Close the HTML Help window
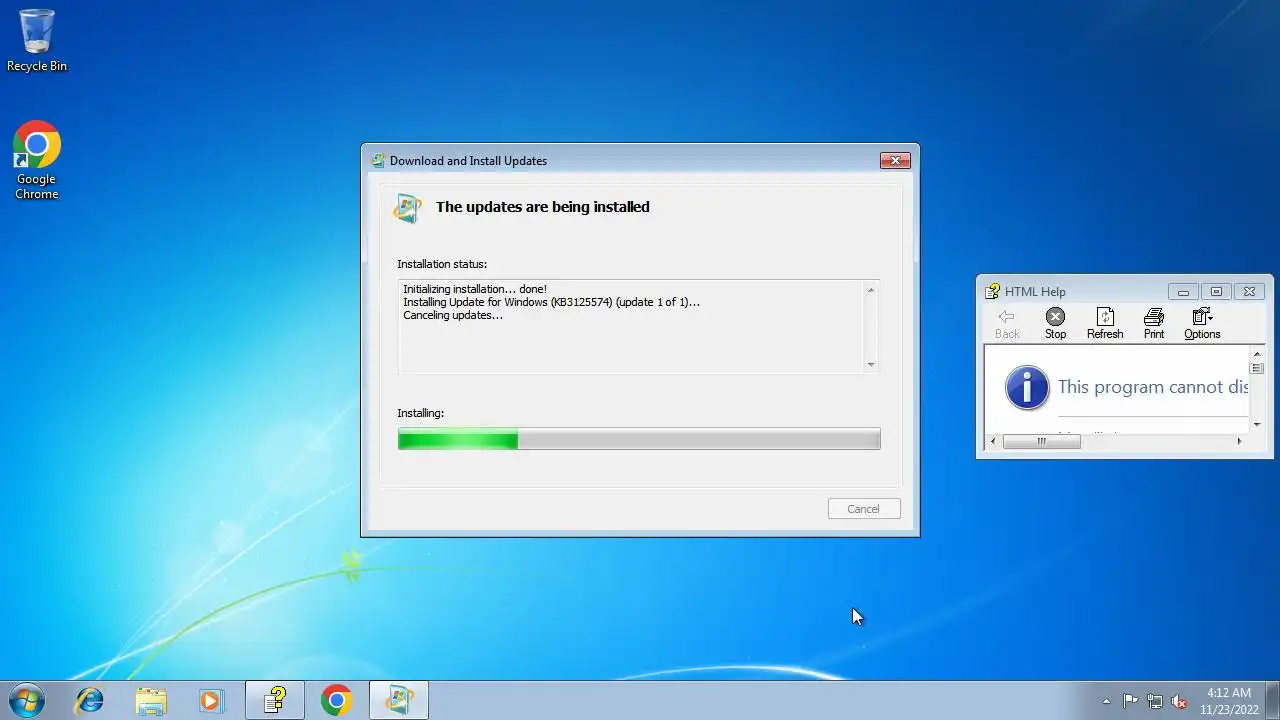 coord(1249,292)
